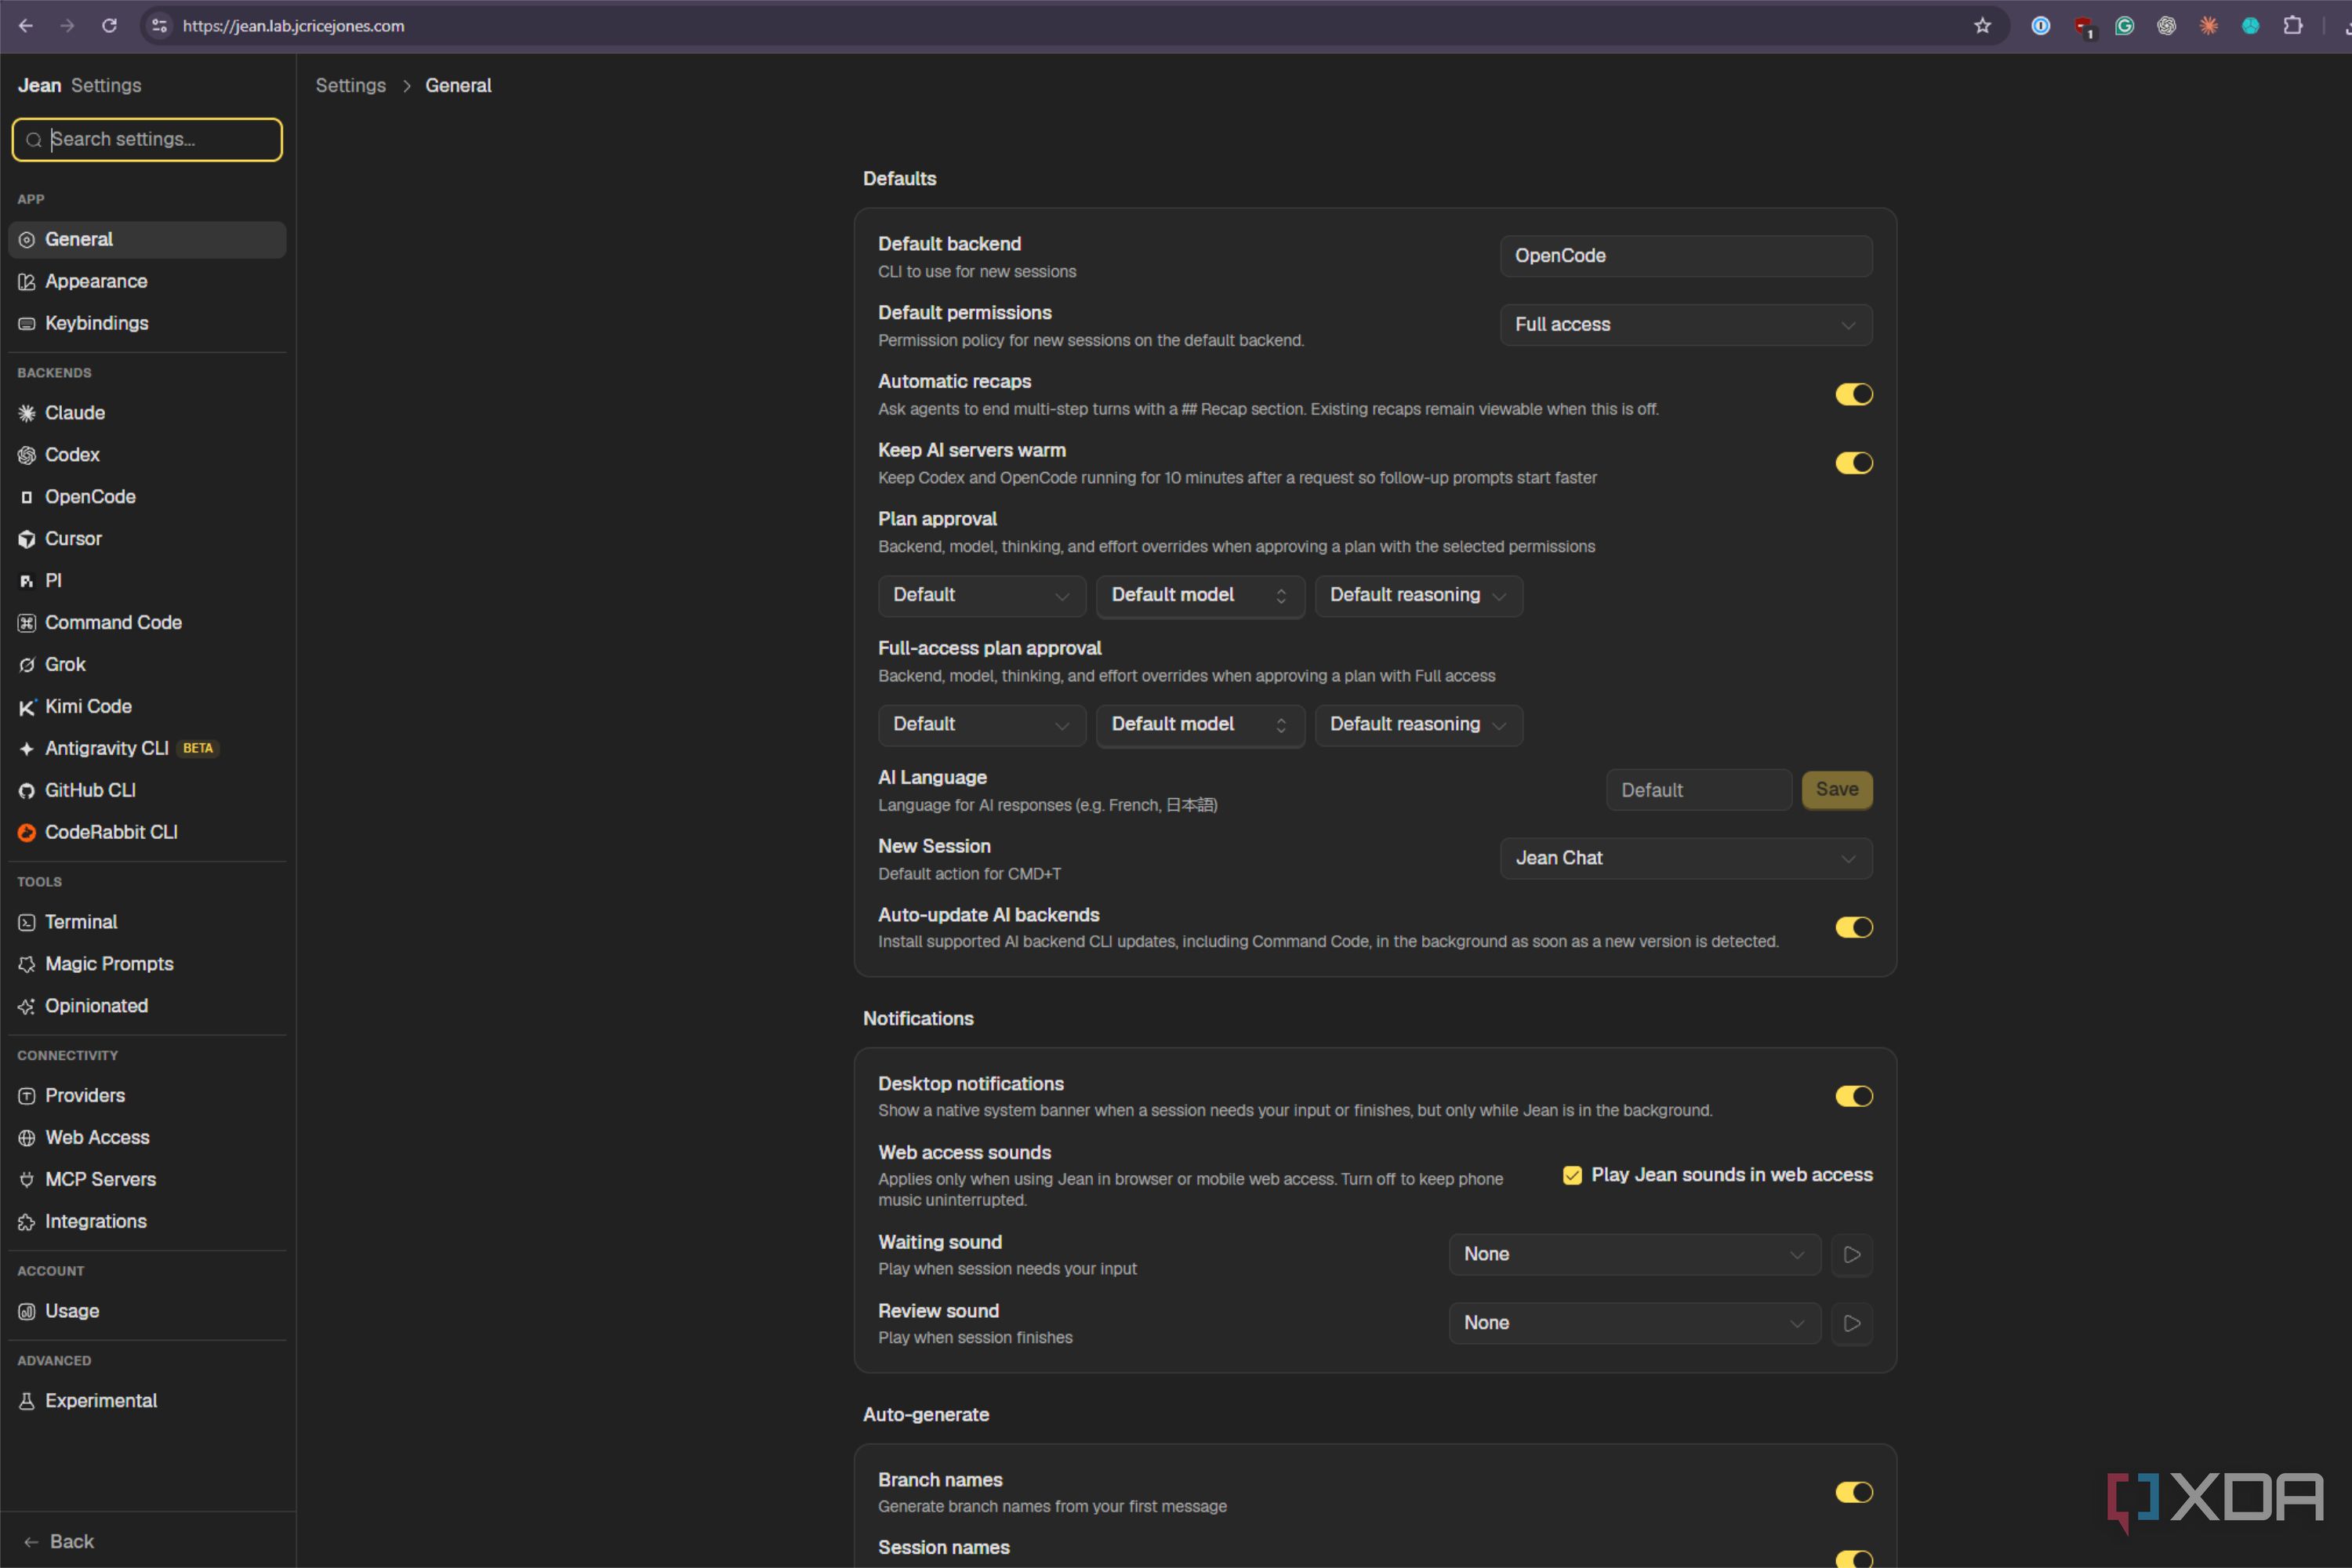Image resolution: width=2352 pixels, height=1568 pixels.
Task: Click Back at sidebar bottom
Action: point(59,1542)
